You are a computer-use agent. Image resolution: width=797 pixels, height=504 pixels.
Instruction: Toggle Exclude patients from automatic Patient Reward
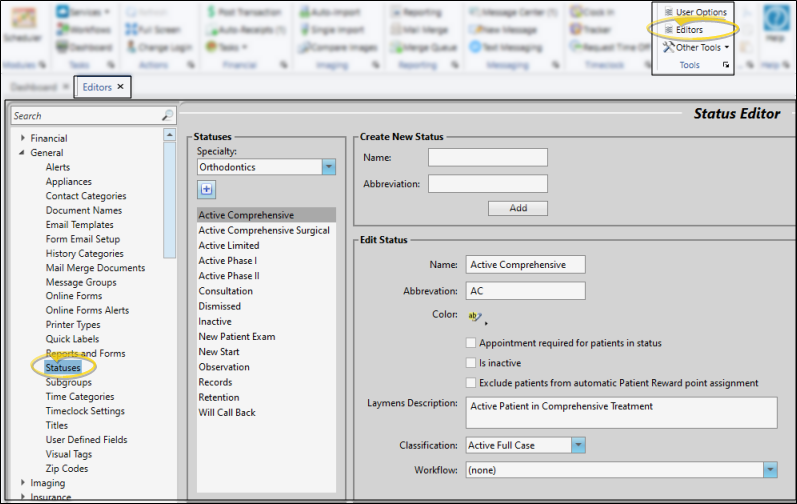[472, 383]
